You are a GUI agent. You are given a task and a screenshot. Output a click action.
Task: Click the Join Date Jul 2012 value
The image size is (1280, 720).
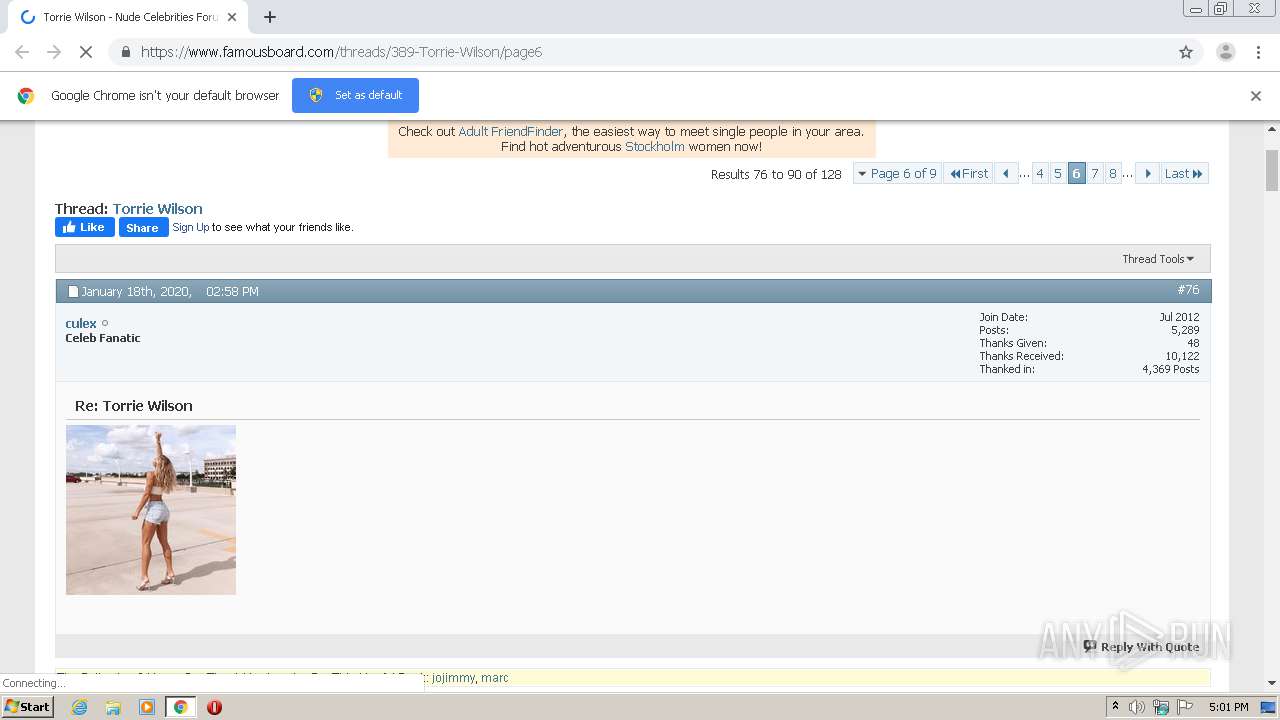(1179, 317)
